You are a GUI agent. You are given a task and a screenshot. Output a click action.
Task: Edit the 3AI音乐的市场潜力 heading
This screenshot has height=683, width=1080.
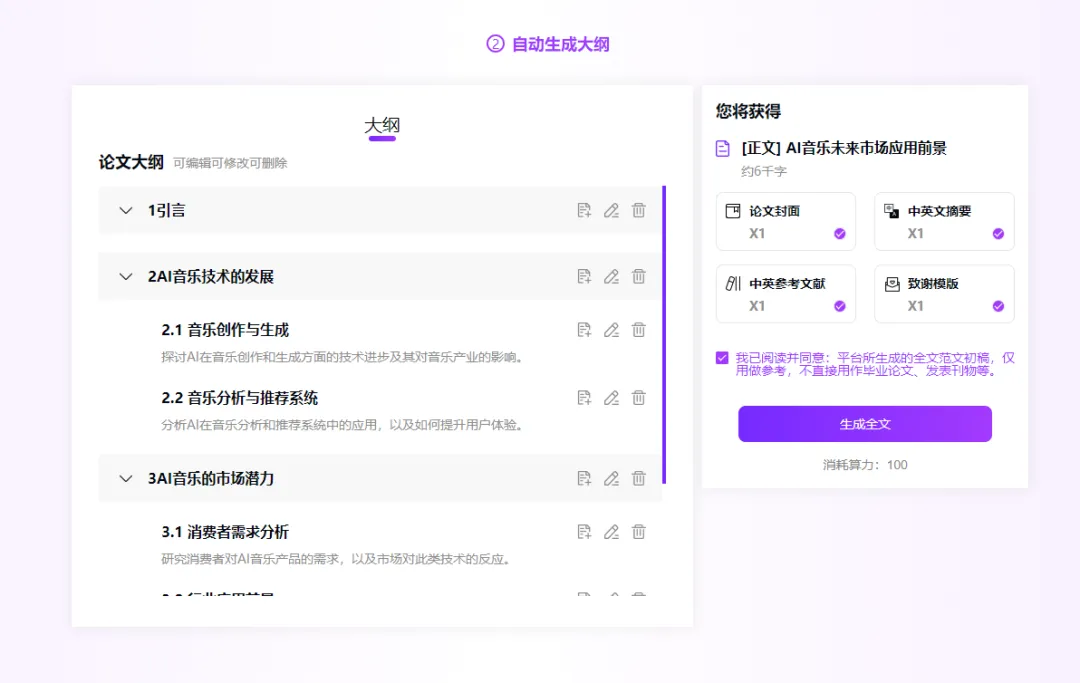tap(611, 479)
